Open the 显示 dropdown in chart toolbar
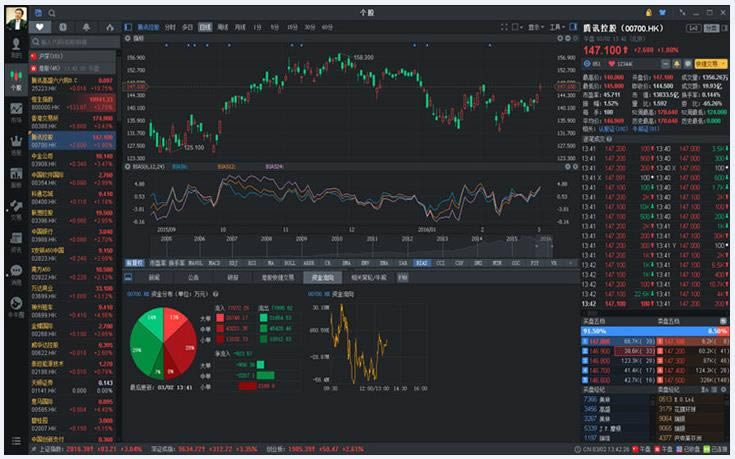Image resolution: width=735 pixels, height=459 pixels. tap(536, 27)
